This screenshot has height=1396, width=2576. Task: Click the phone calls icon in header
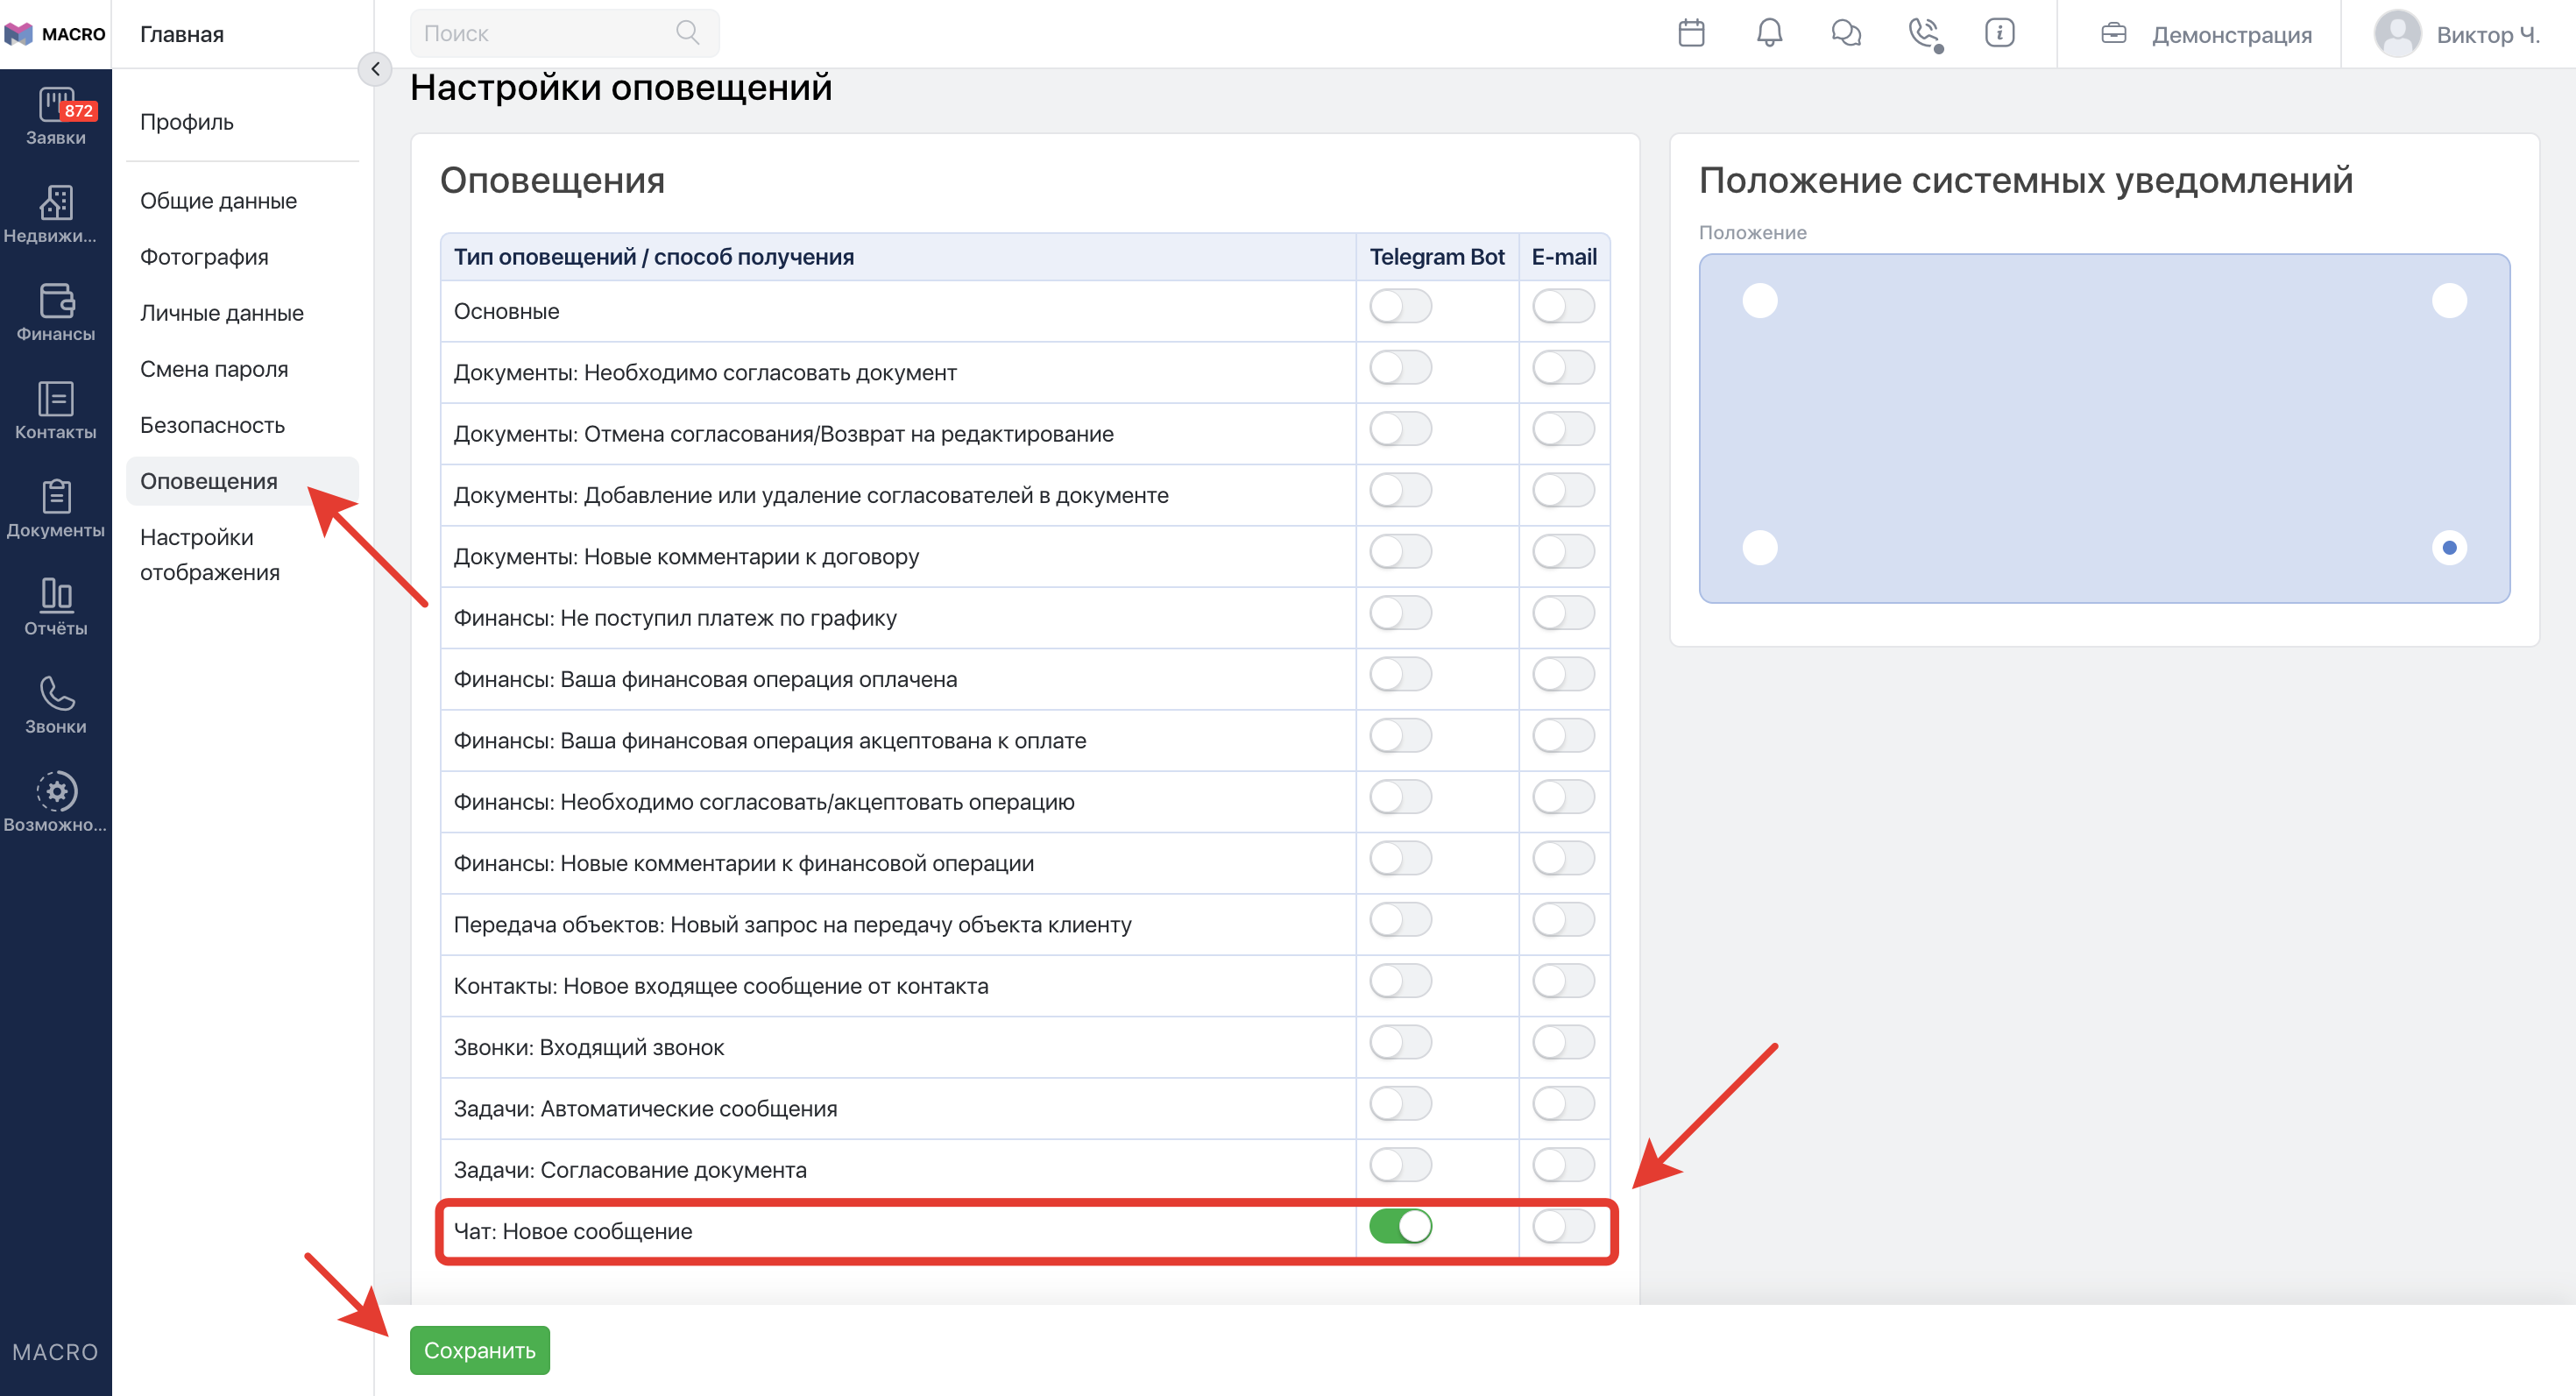pos(1923,34)
